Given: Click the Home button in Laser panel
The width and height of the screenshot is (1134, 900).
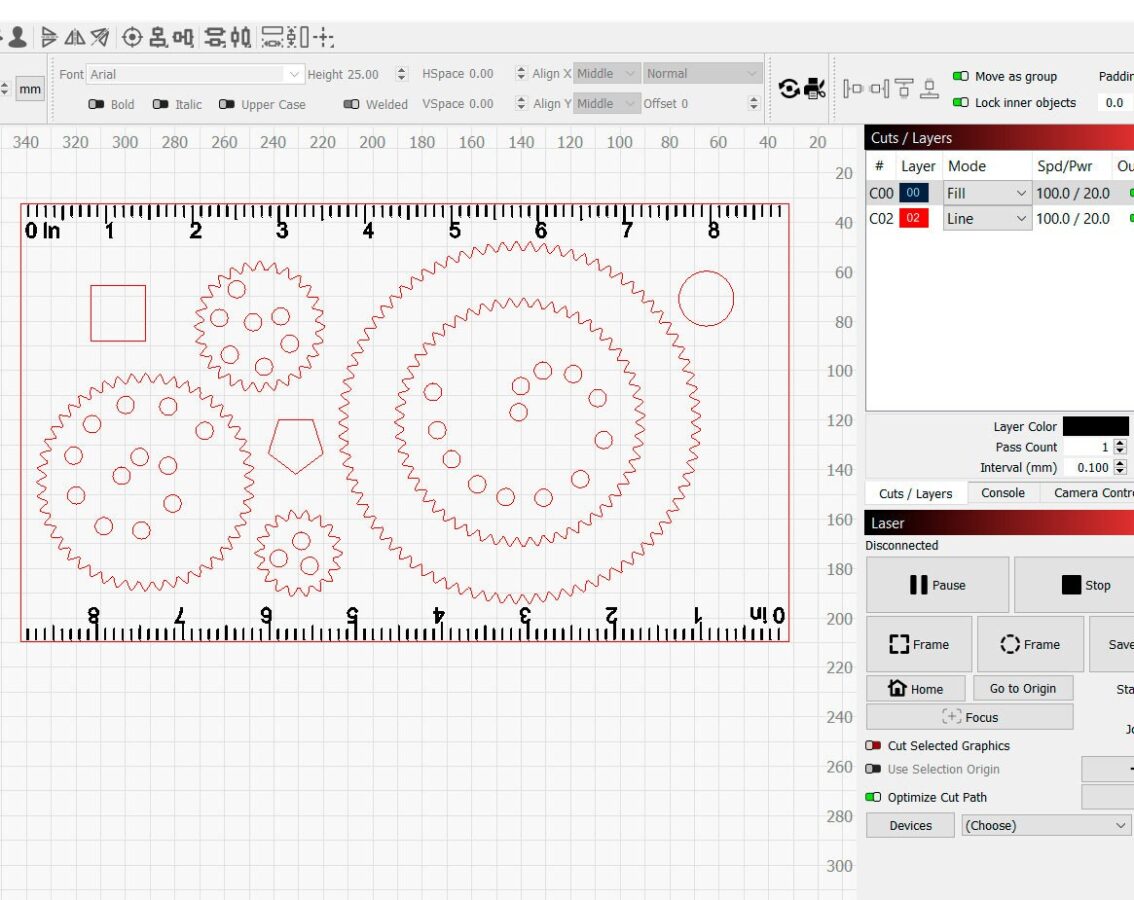Looking at the screenshot, I should (x=916, y=688).
